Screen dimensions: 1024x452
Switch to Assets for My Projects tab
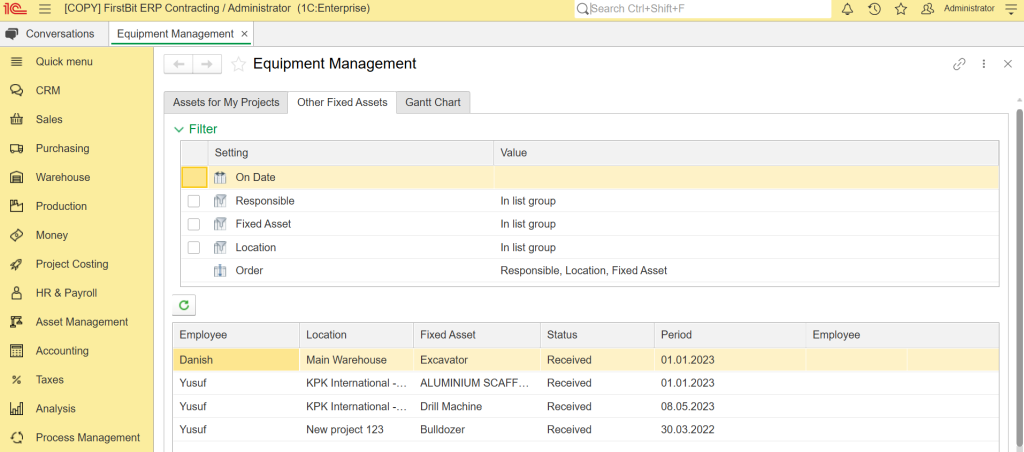pos(226,103)
